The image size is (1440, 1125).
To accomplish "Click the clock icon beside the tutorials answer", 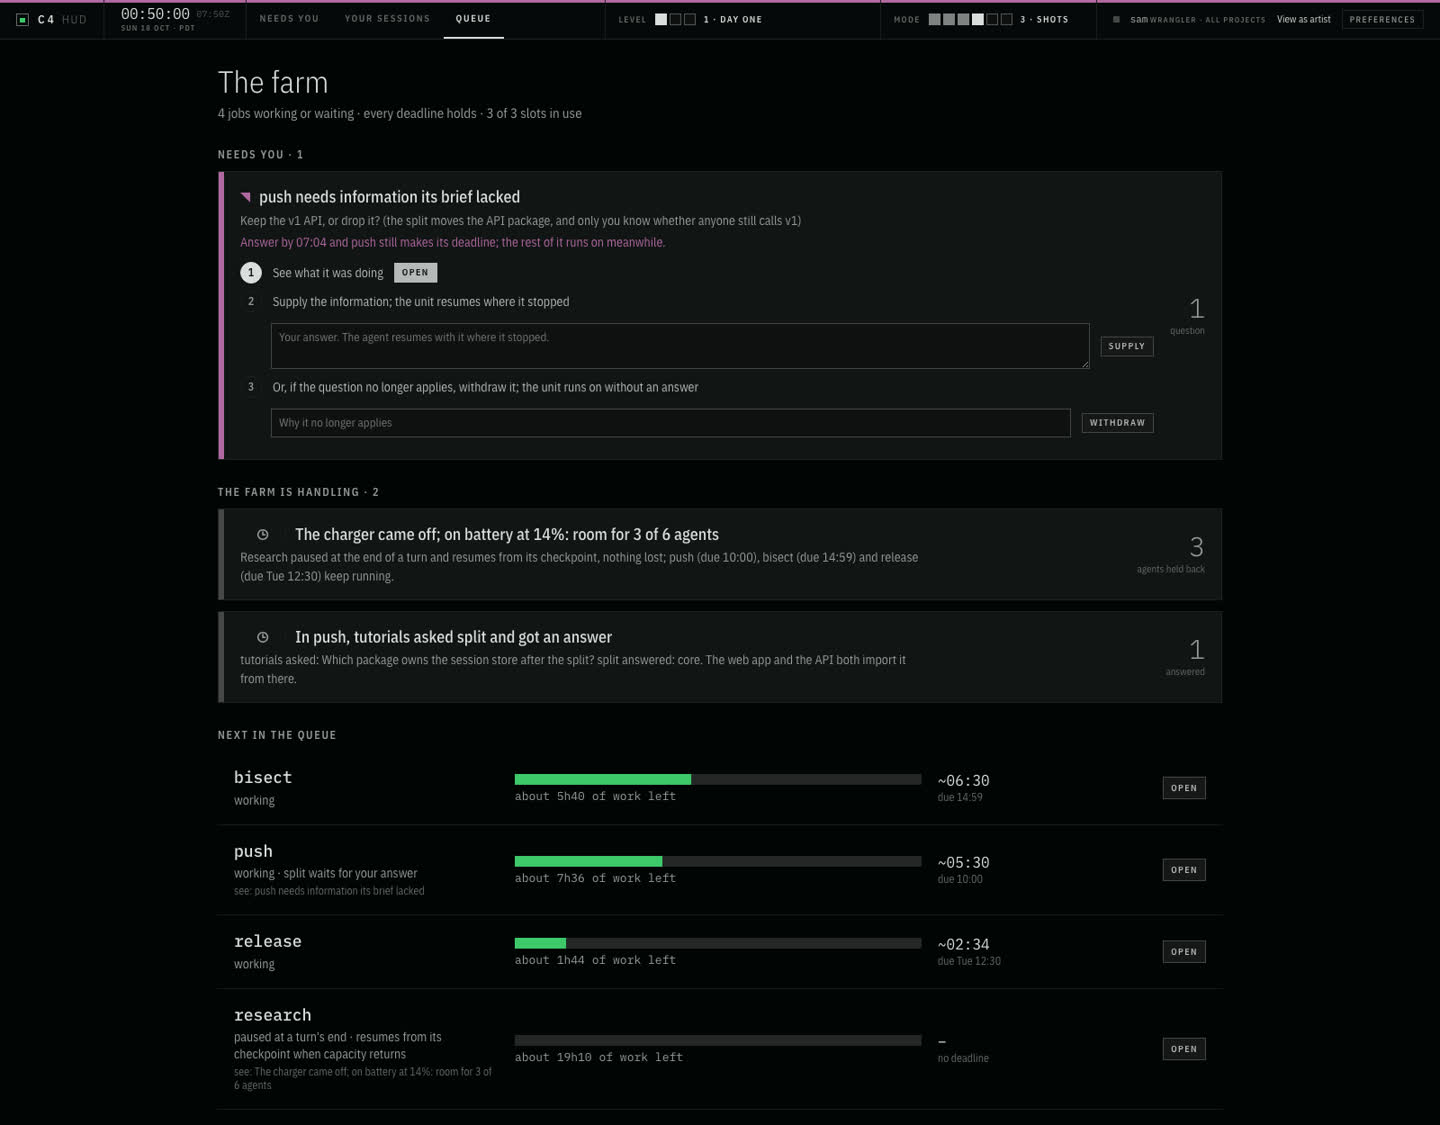I will click(x=263, y=637).
